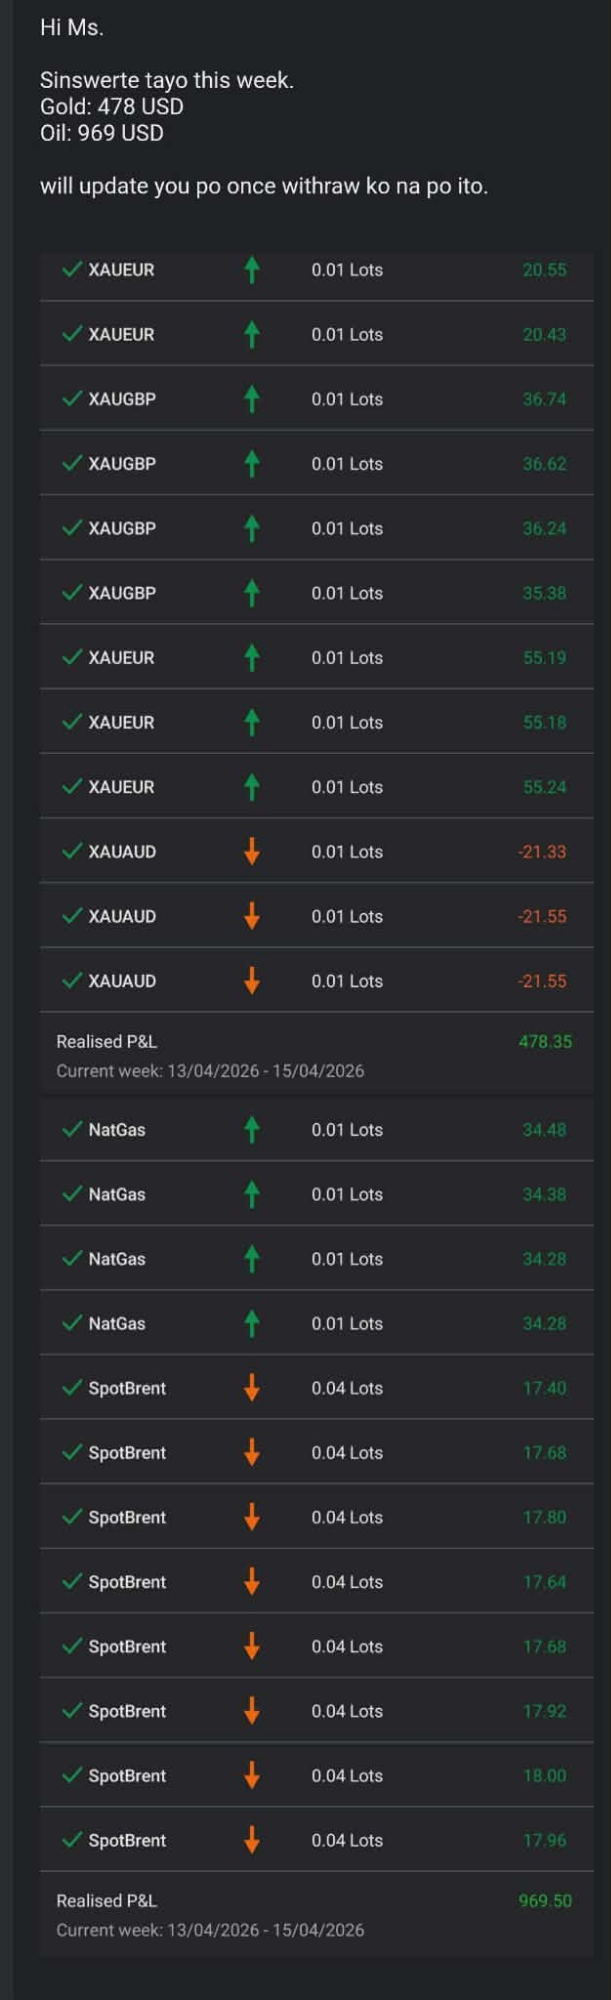Click the checkmark on the XAUEUR 20.55 trade

coord(72,270)
